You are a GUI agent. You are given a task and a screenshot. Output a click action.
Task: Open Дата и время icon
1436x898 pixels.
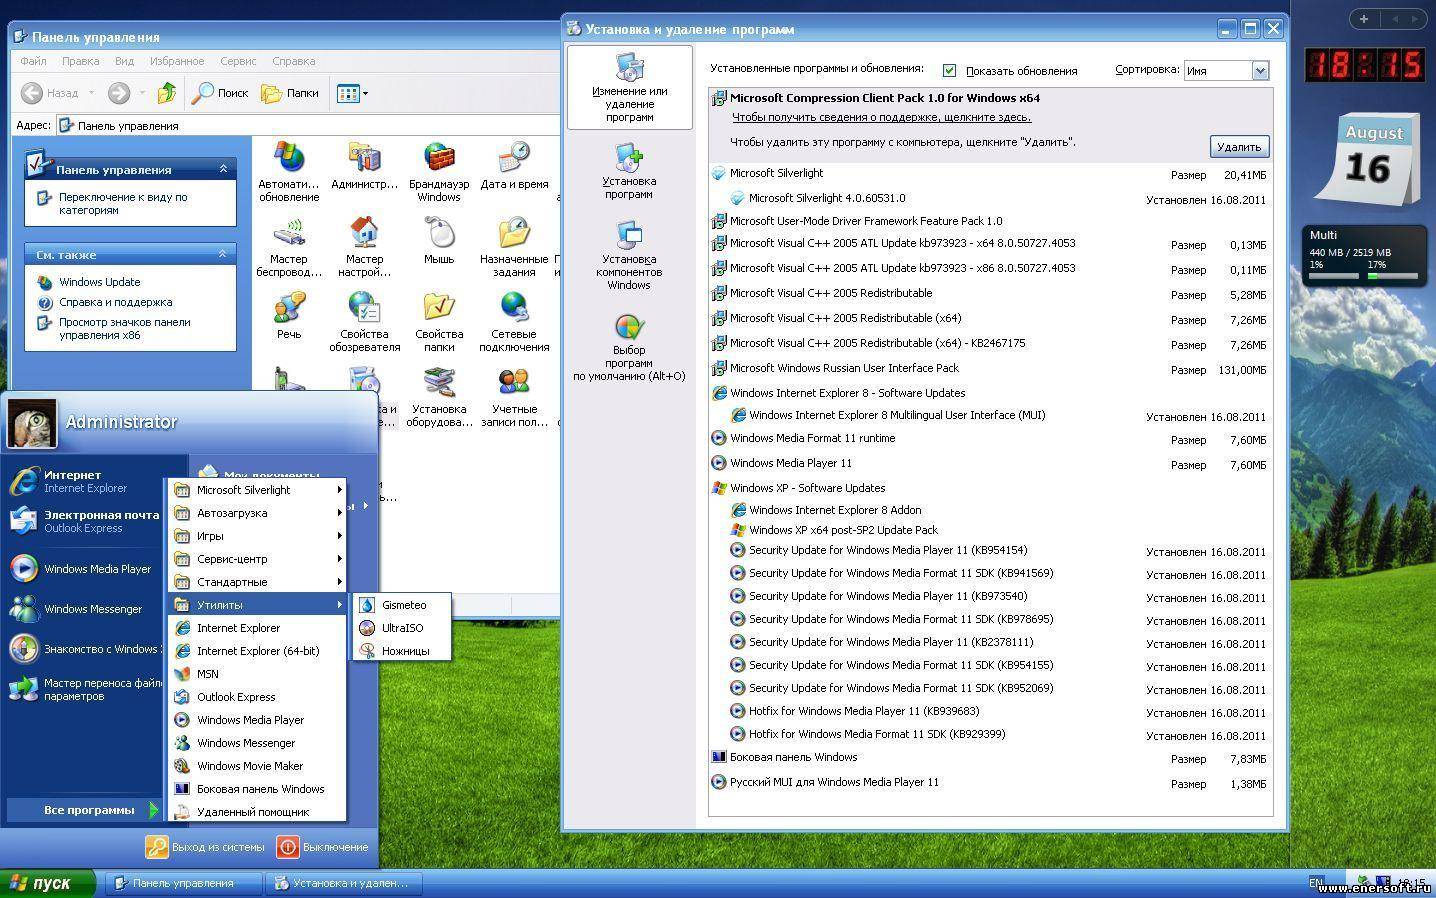(x=514, y=166)
